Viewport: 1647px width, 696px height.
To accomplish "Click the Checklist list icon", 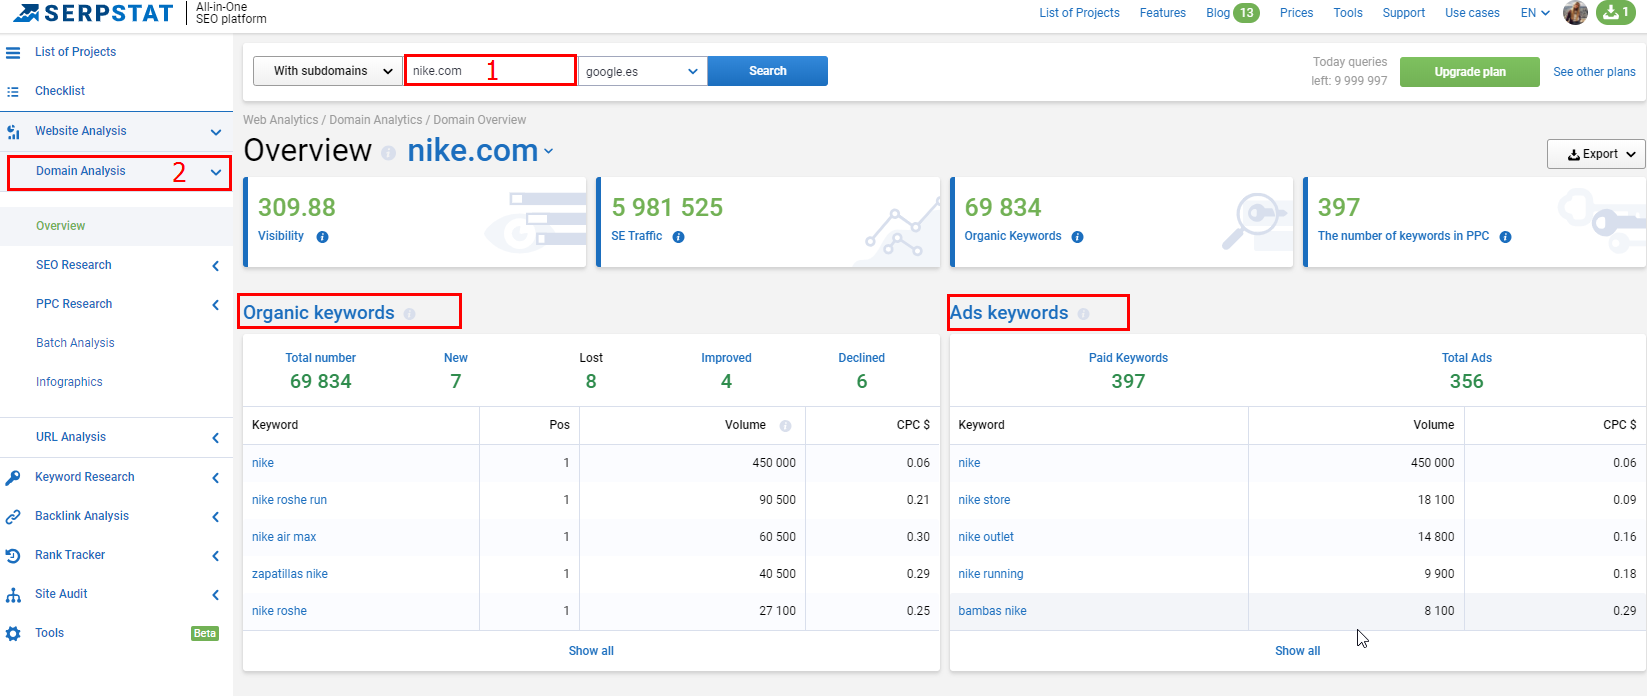I will [x=13, y=91].
